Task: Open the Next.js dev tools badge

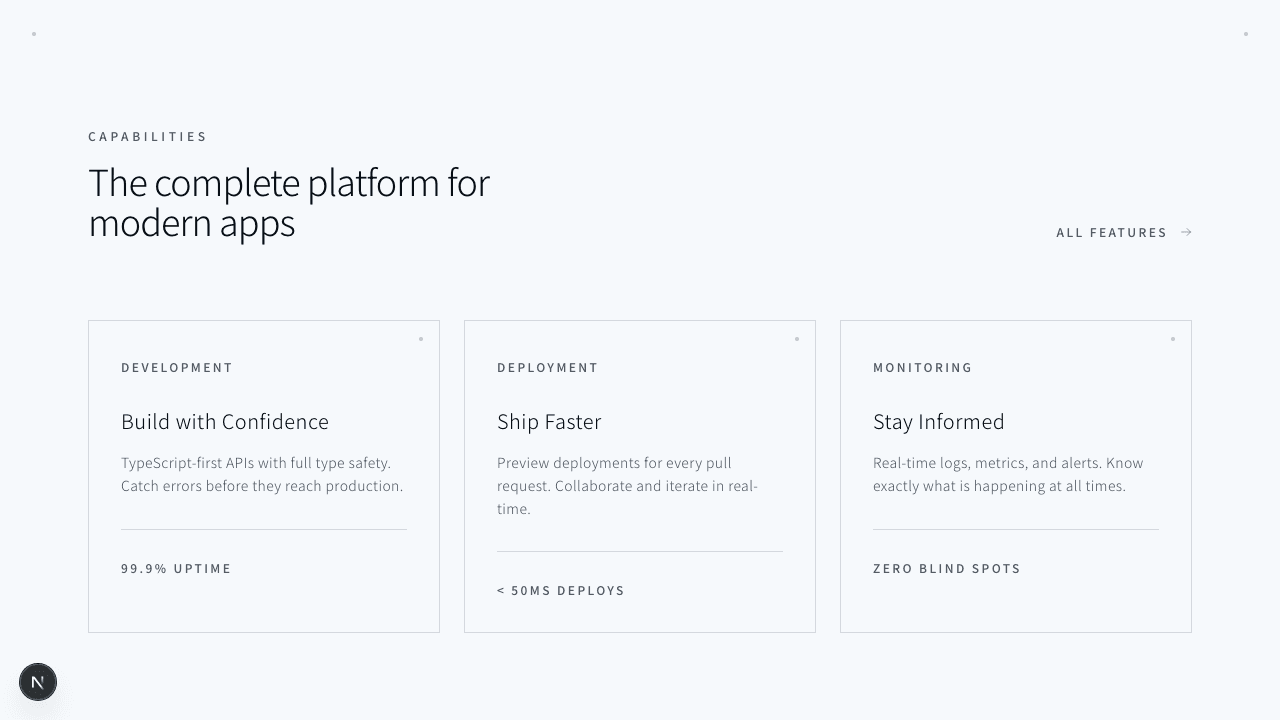Action: (x=38, y=682)
